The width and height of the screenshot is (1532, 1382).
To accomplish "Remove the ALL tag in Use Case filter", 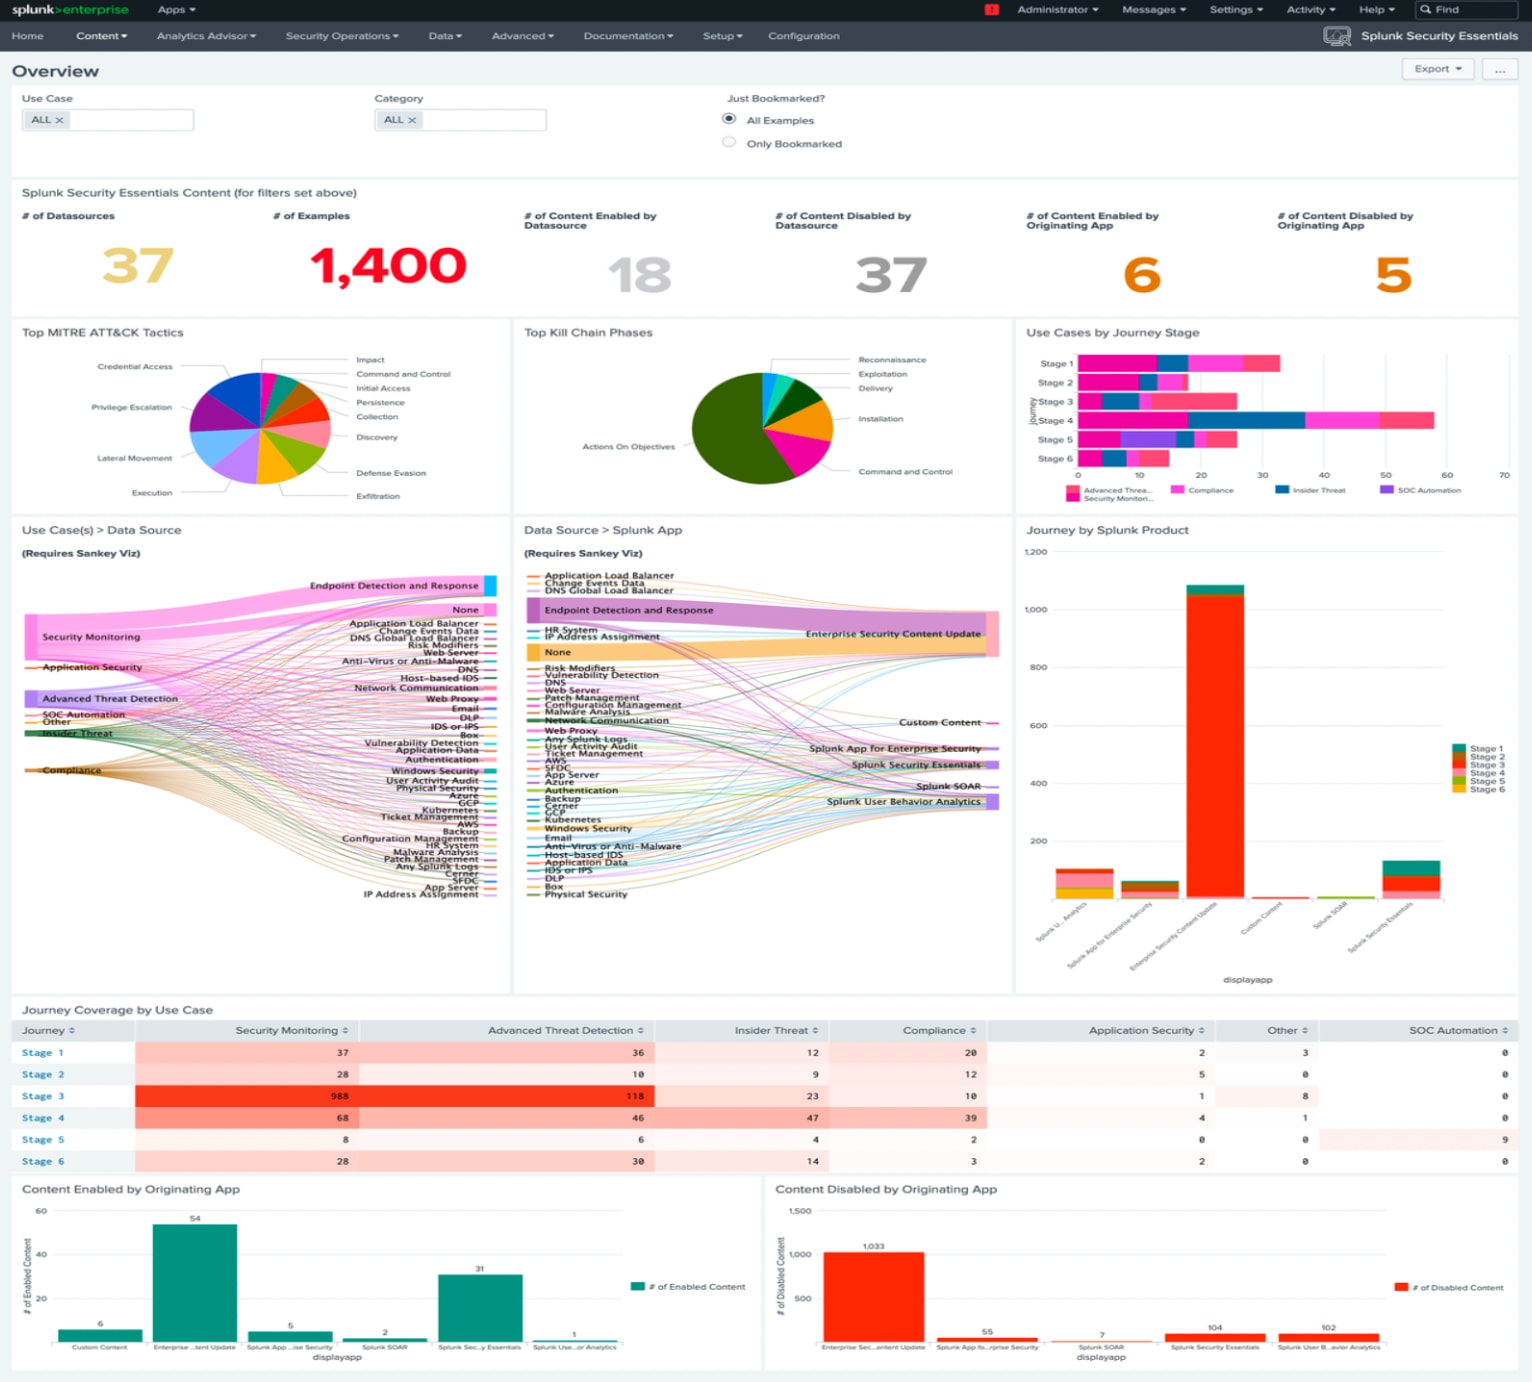I will 59,120.
